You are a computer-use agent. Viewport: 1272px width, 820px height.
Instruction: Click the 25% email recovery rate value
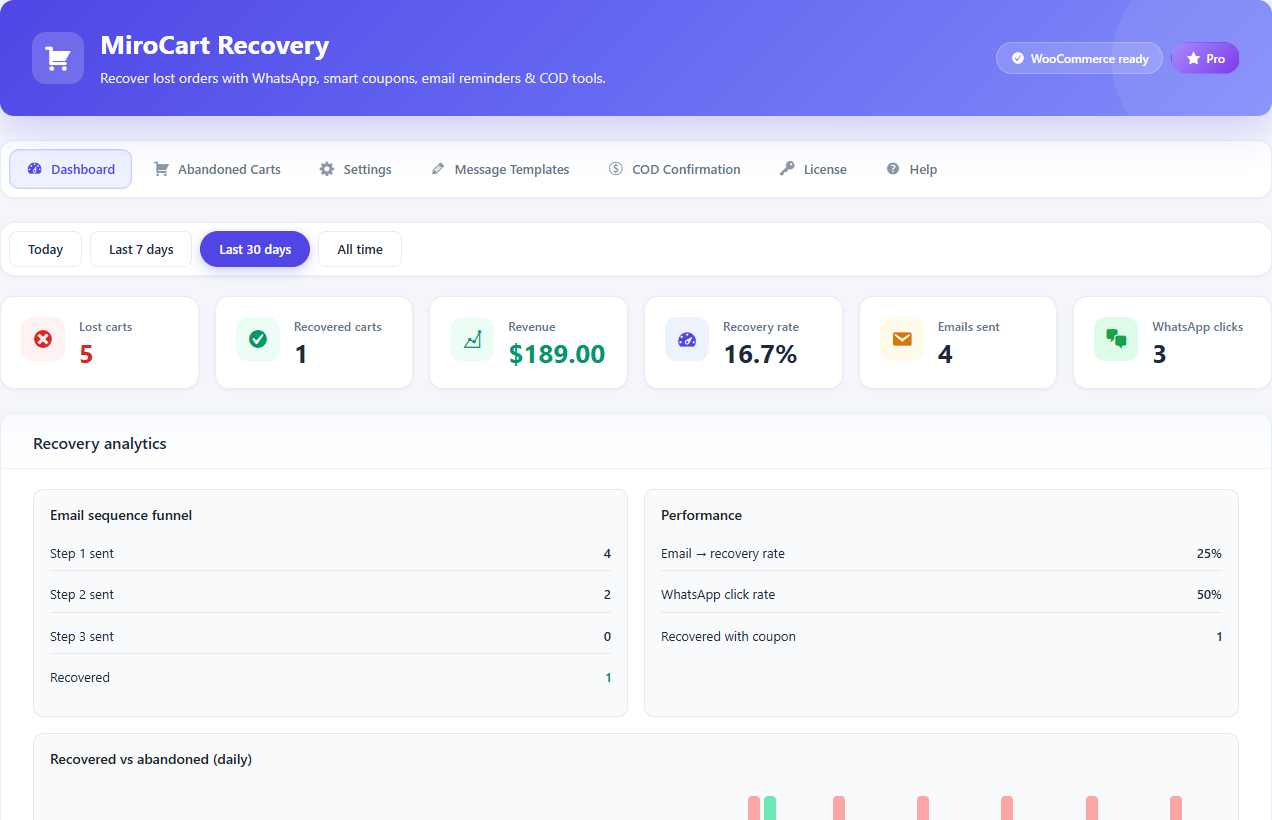(1209, 553)
